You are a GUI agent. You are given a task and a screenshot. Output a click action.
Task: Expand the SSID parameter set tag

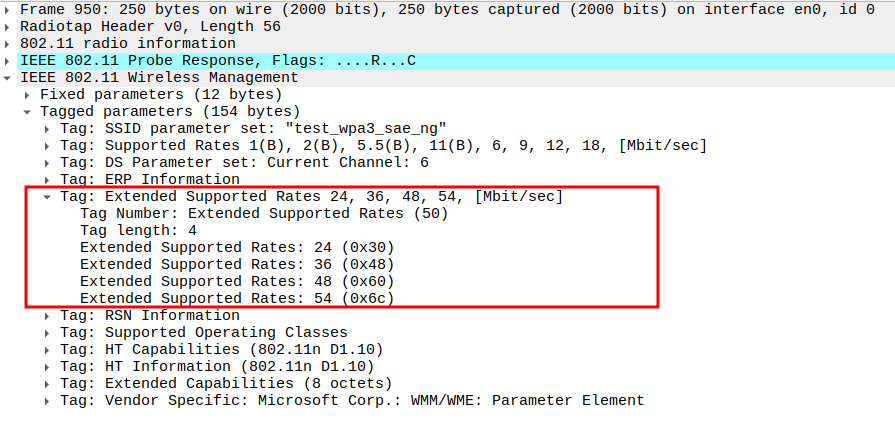click(48, 129)
